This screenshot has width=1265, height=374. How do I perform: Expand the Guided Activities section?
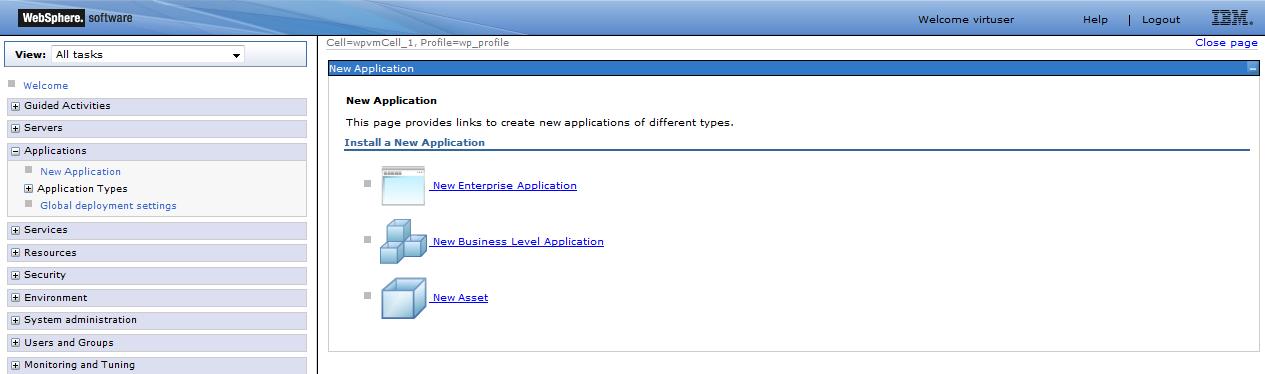click(15, 106)
